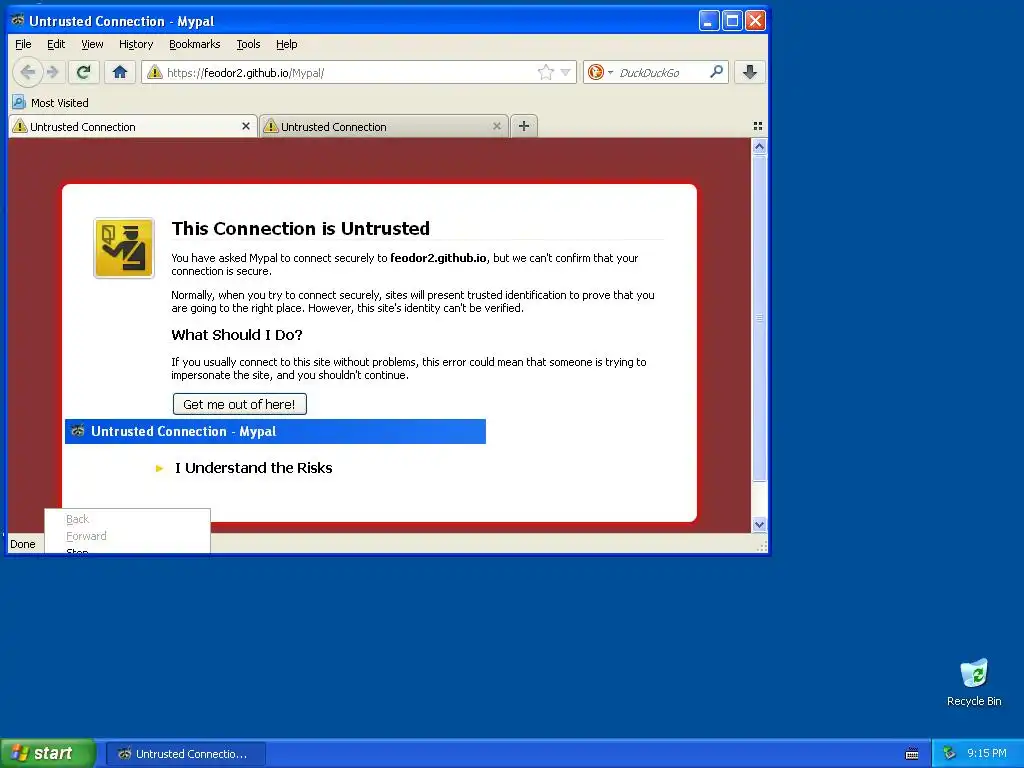Go forward with the Forward arrow button
The image size is (1024, 768).
(53, 72)
